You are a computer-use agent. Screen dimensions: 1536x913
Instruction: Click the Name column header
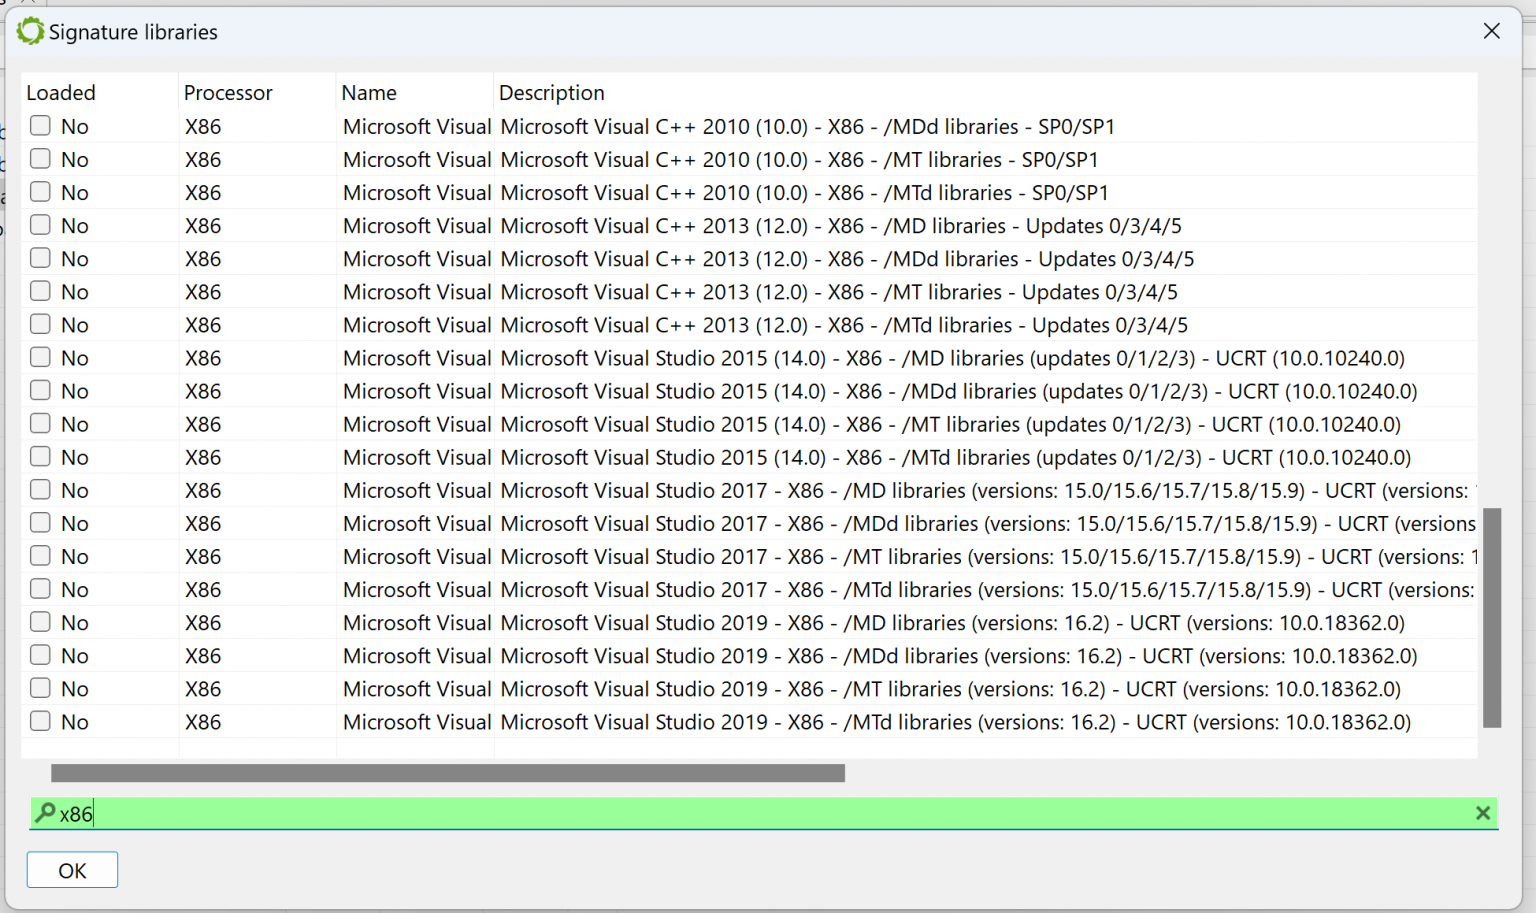coord(369,92)
